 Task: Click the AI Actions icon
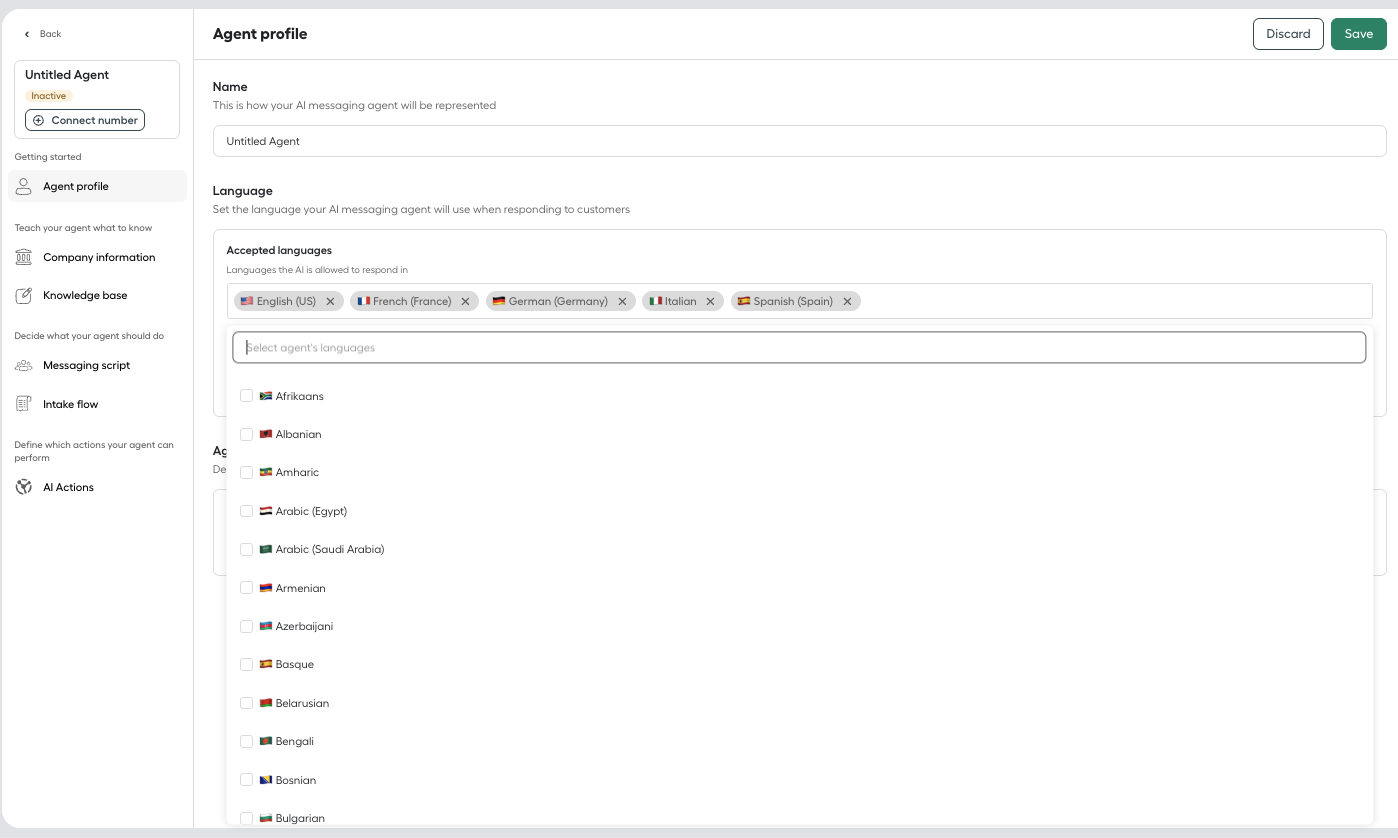pos(24,487)
